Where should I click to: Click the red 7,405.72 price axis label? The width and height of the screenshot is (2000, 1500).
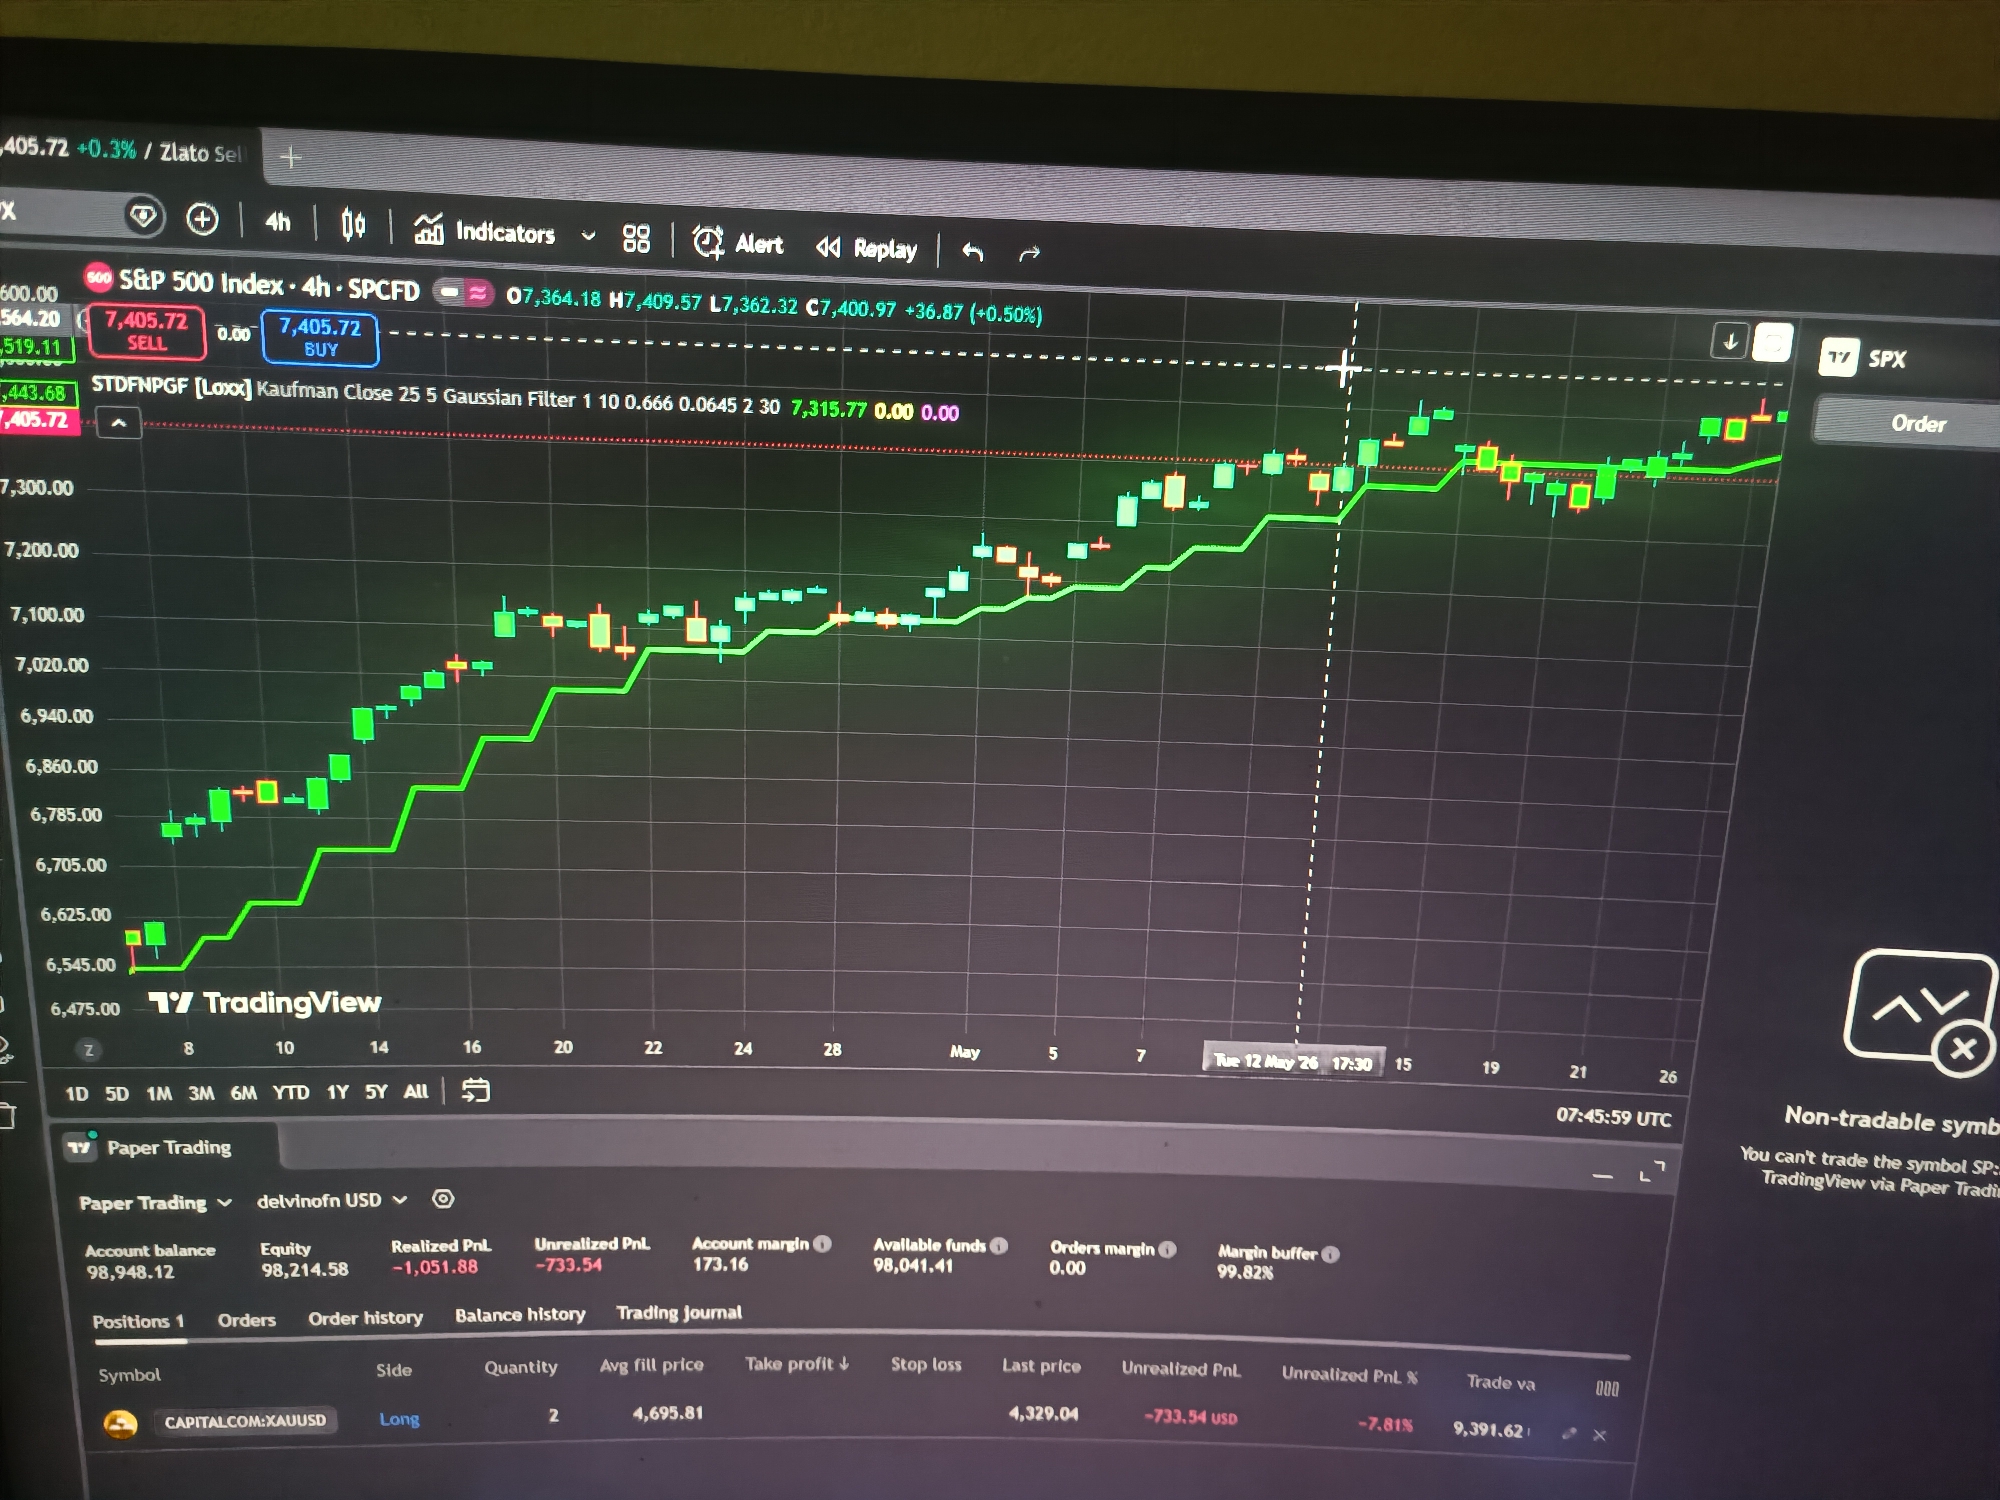38,419
